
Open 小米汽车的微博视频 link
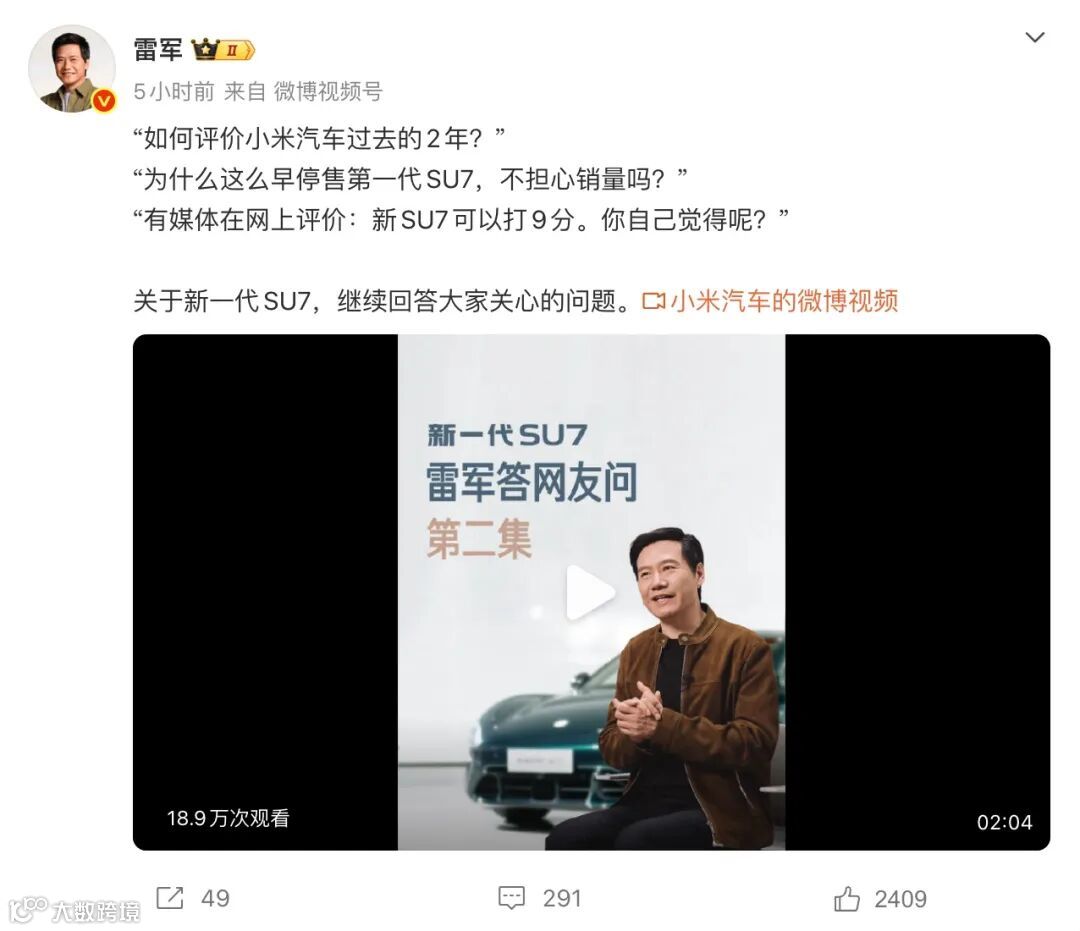tap(784, 301)
